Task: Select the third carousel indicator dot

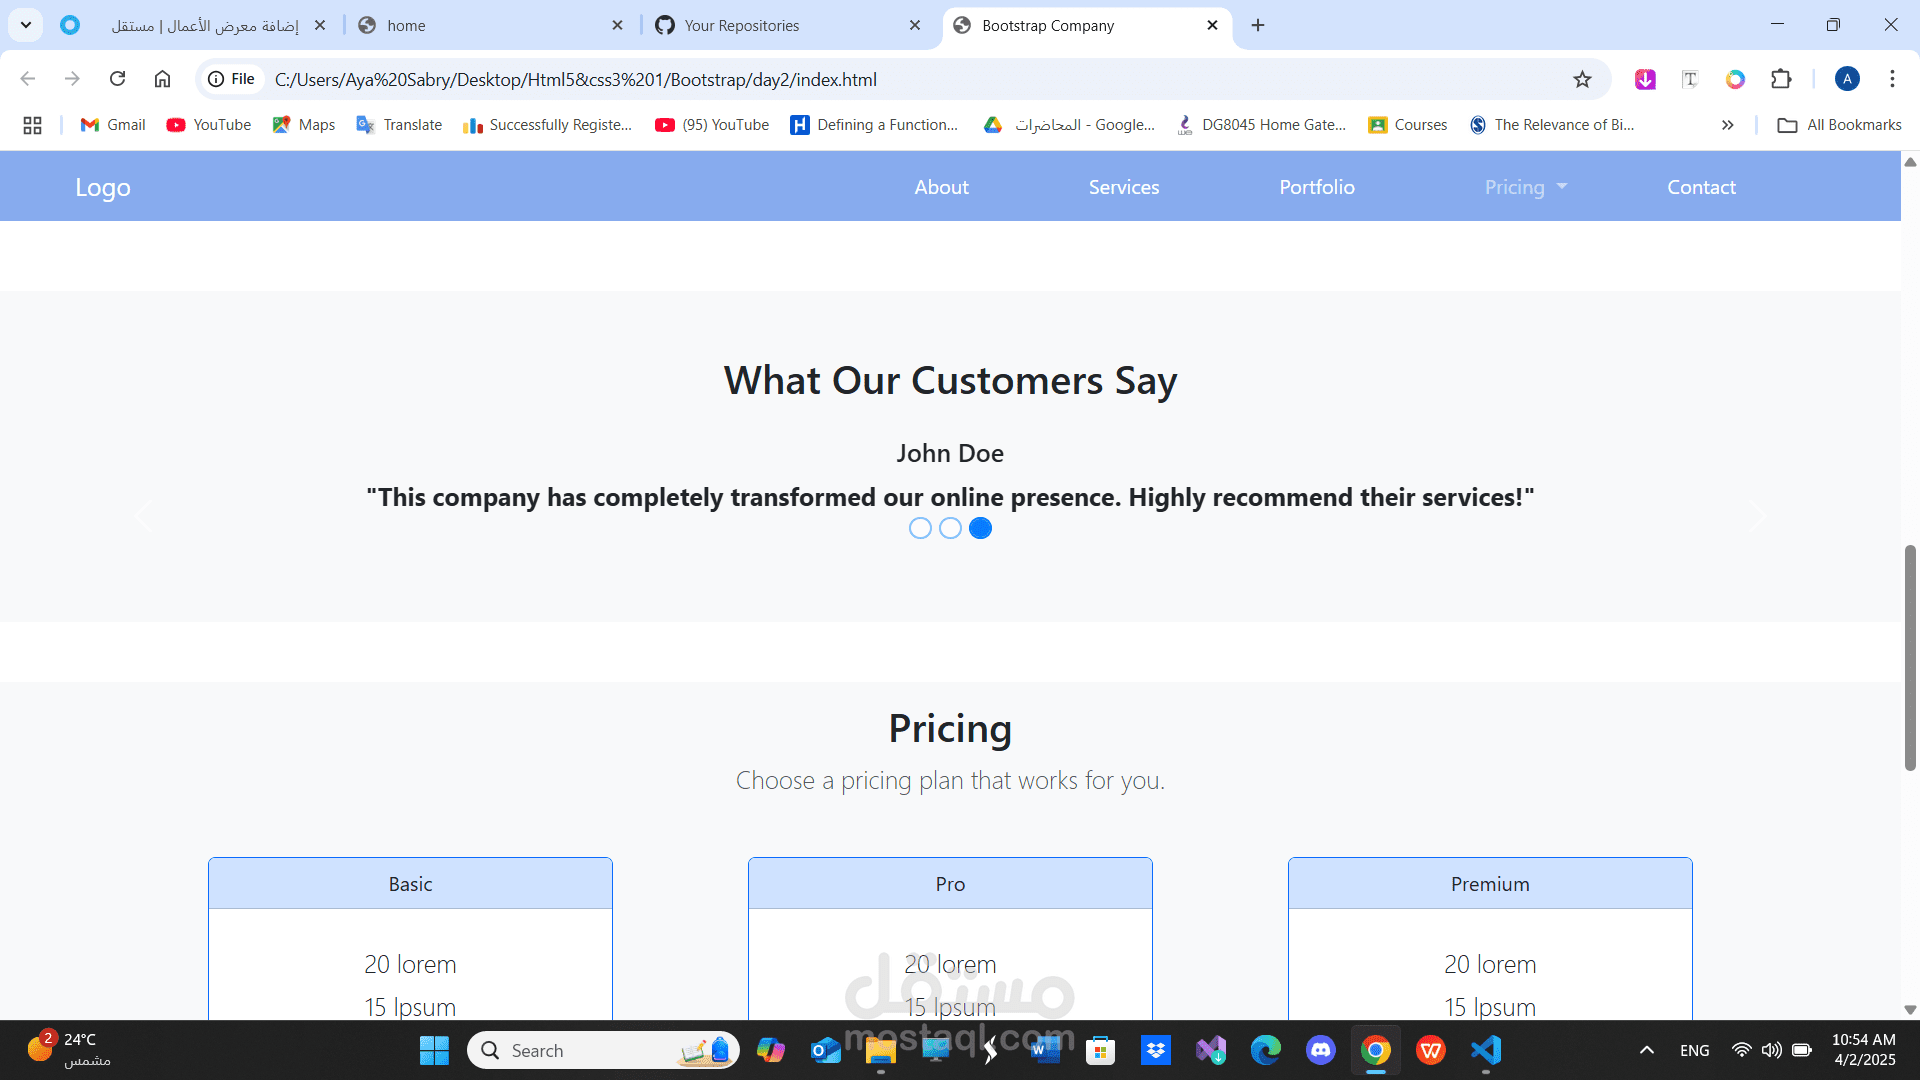Action: [980, 528]
